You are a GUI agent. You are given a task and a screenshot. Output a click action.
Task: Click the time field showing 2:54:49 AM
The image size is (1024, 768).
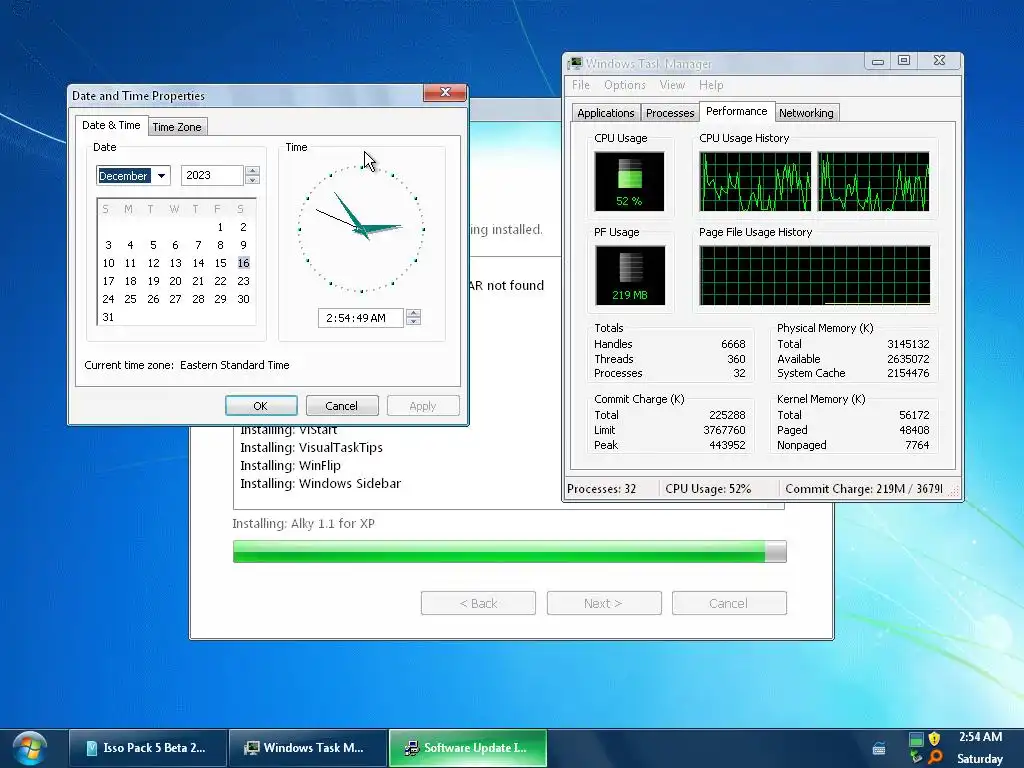pyautogui.click(x=360, y=317)
